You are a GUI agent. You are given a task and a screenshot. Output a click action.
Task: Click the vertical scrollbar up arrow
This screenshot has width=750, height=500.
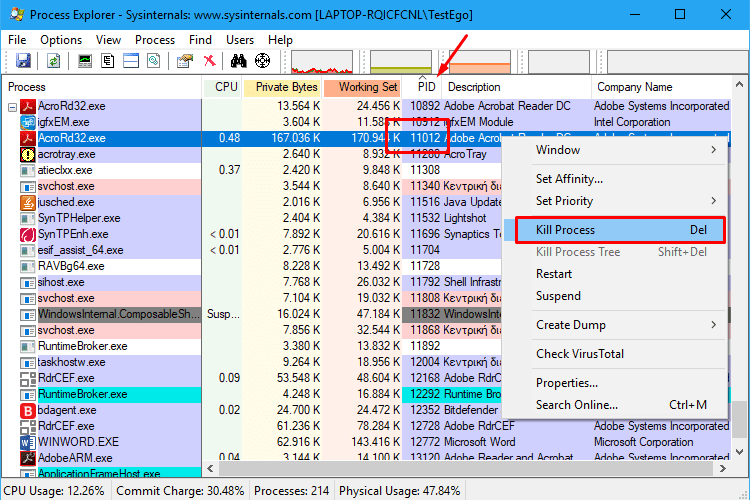[x=739, y=85]
